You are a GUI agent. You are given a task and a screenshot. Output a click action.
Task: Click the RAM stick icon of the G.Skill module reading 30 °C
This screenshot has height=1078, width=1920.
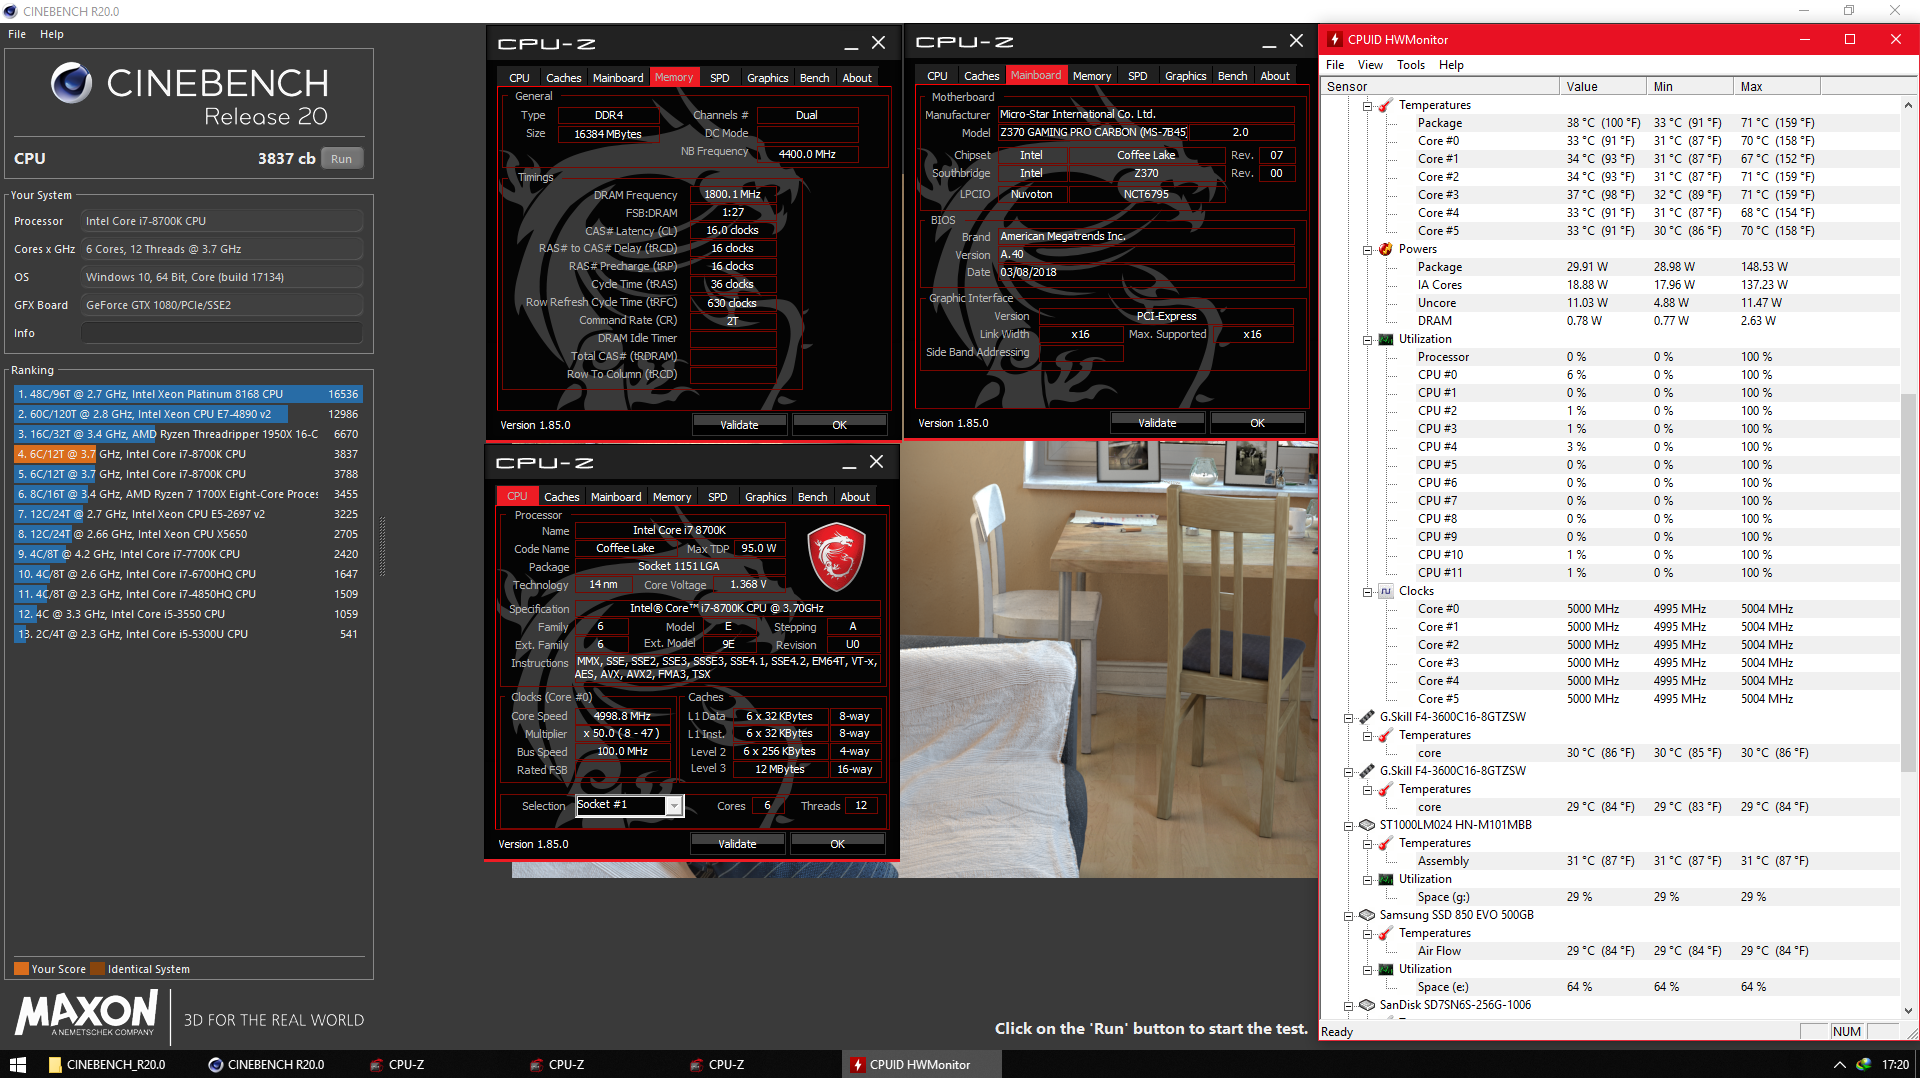pyautogui.click(x=1367, y=717)
